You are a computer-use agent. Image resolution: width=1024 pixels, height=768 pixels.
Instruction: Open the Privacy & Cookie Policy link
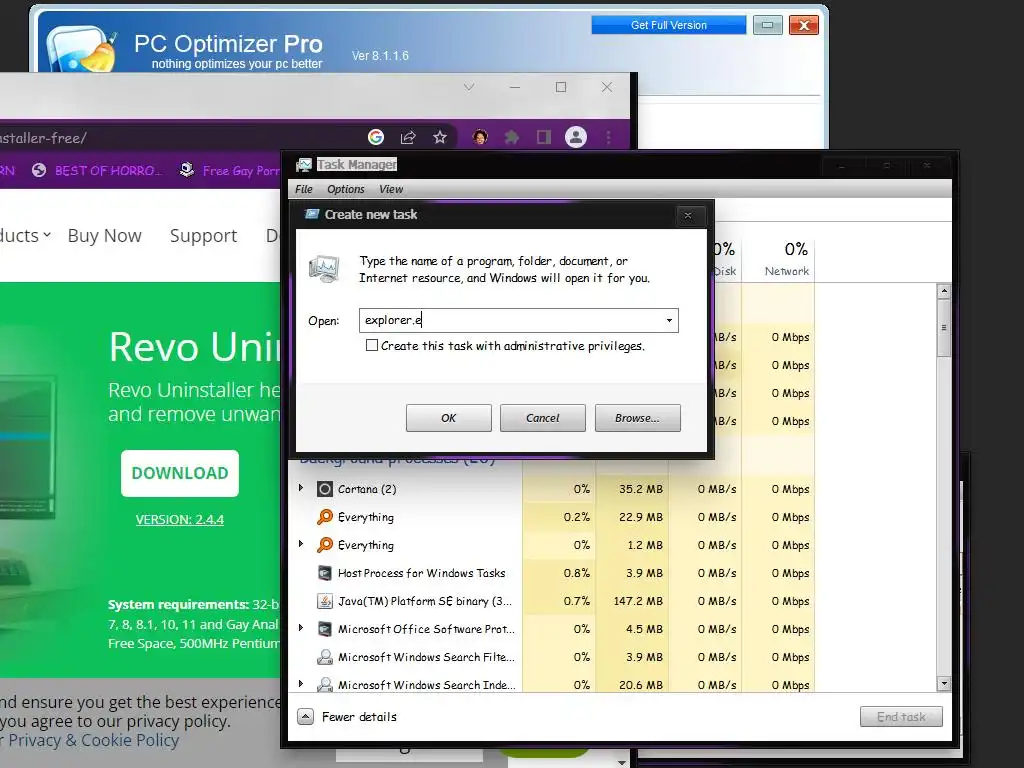(93, 741)
